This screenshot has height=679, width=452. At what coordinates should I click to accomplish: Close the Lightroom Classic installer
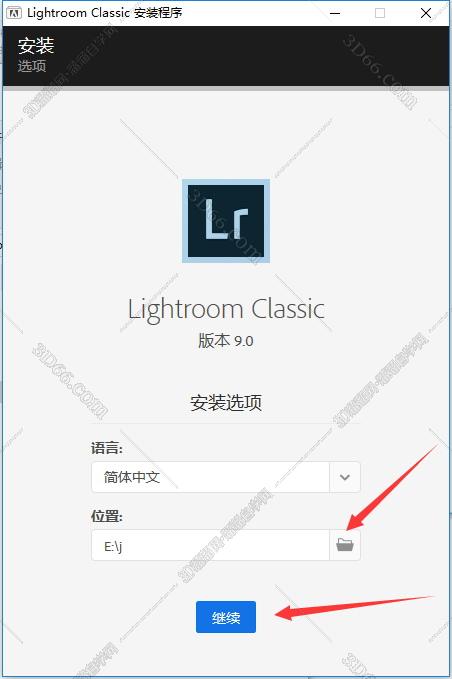(x=426, y=13)
